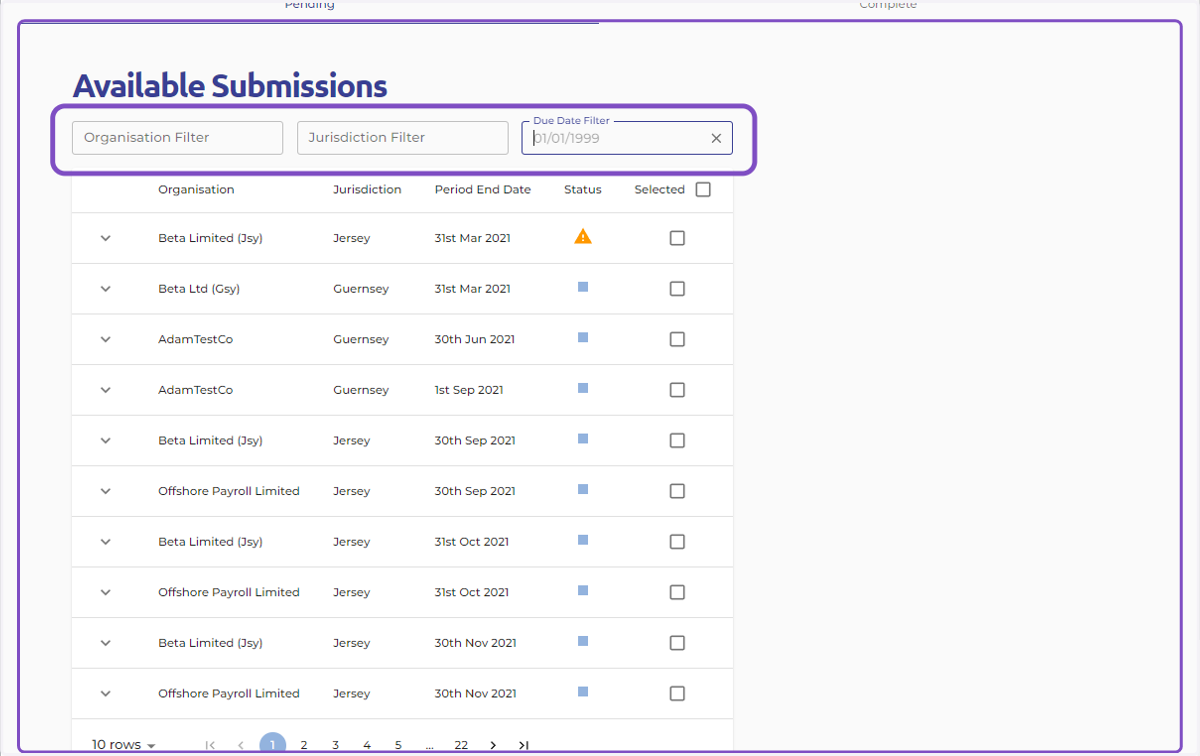Click the Available Submissions heading
Screen dimensions: 1200x756
point(230,86)
